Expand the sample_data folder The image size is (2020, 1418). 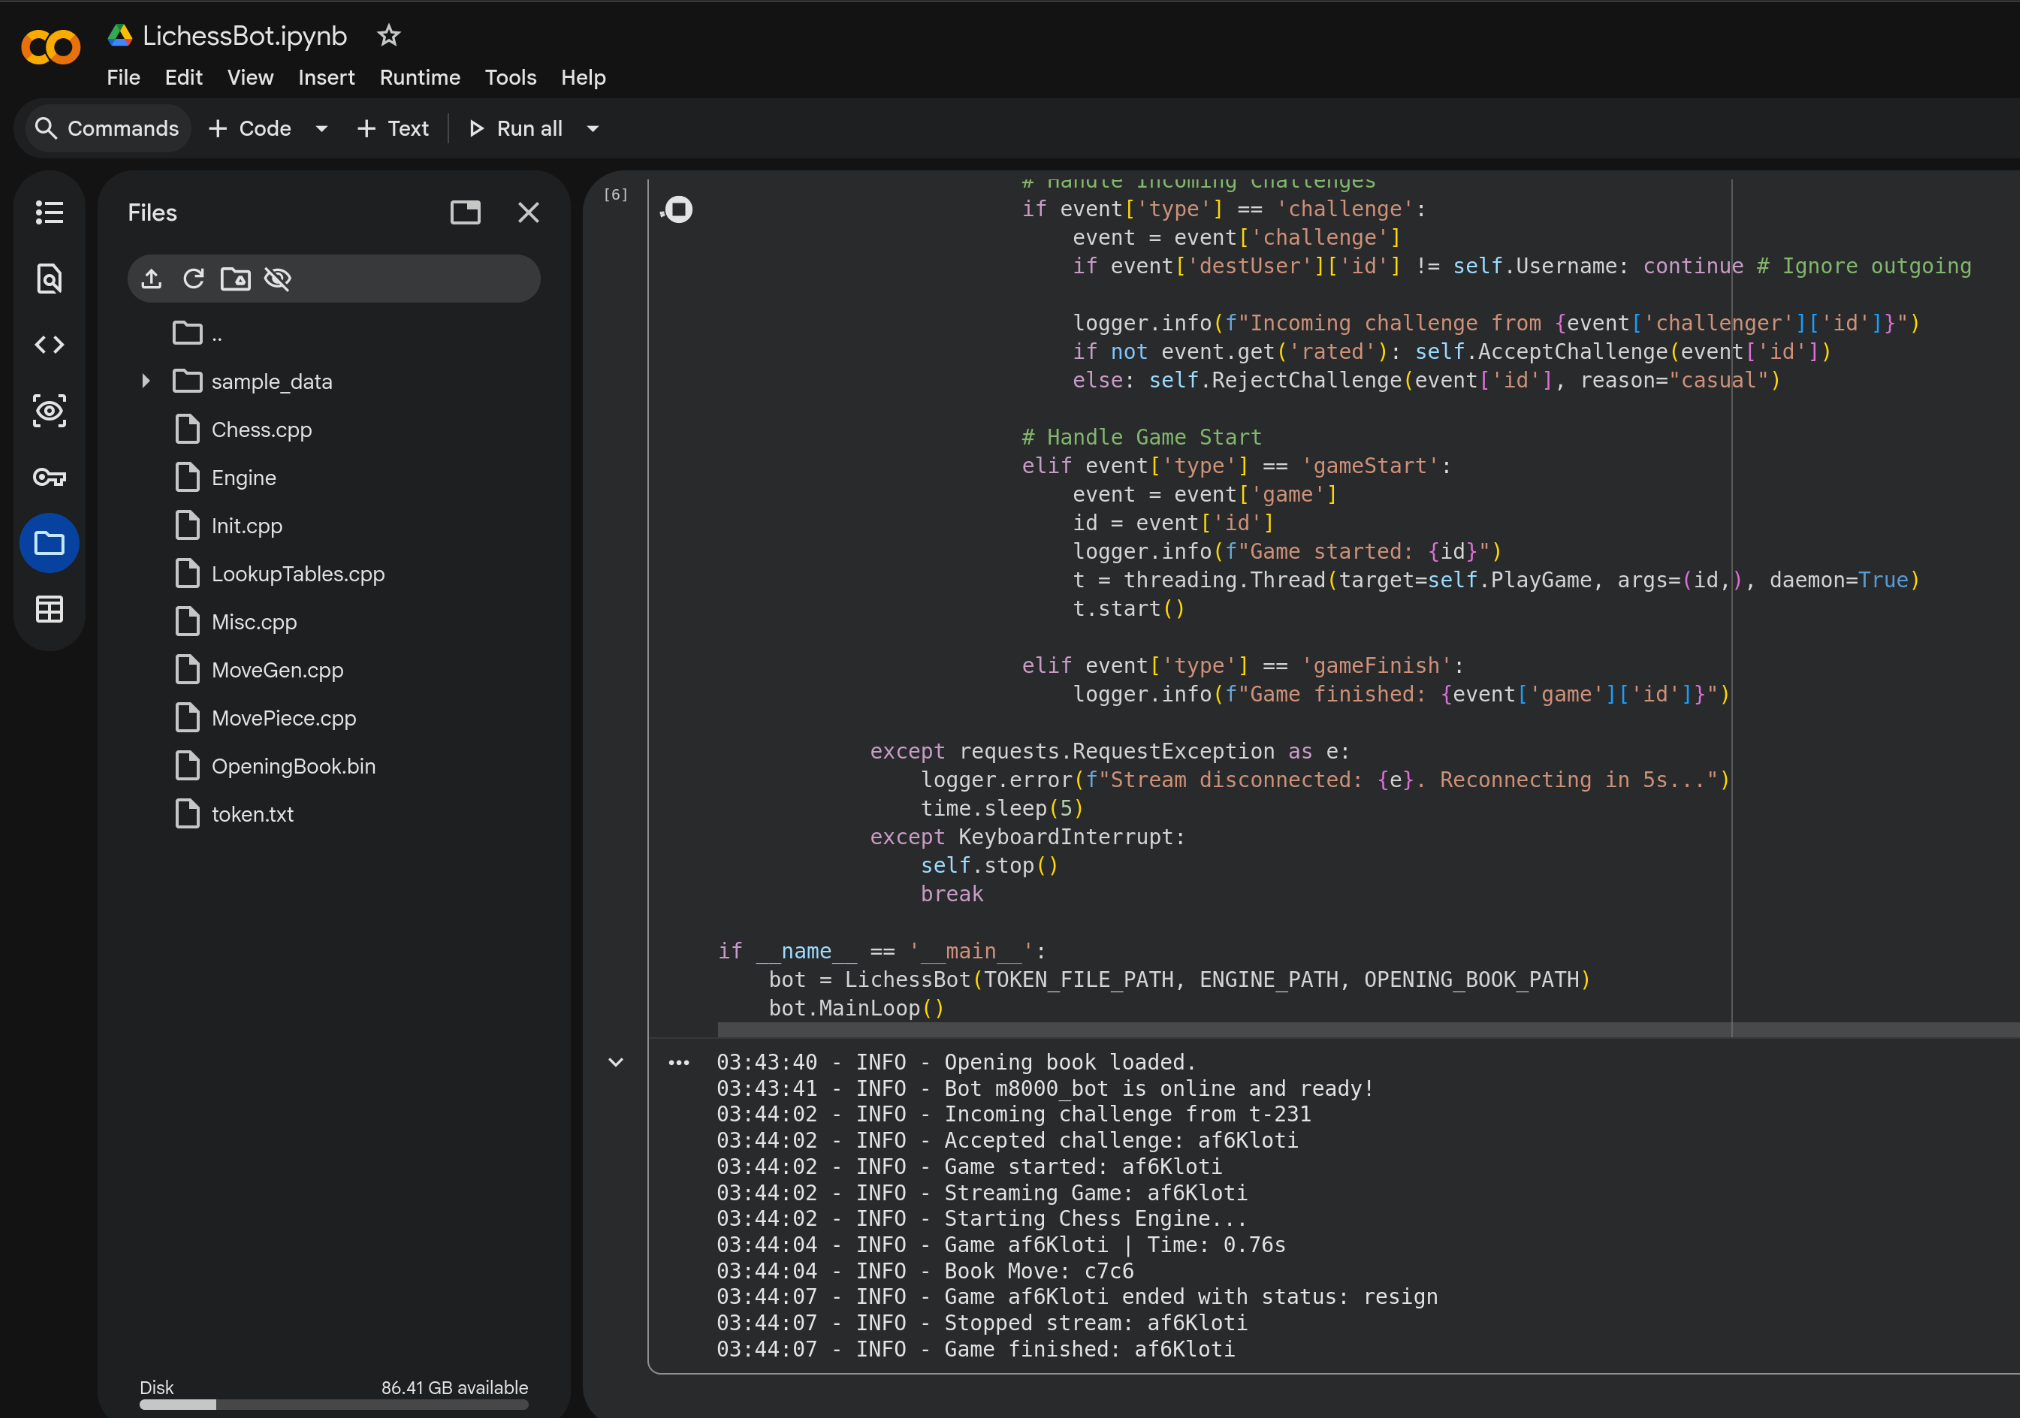pos(146,381)
